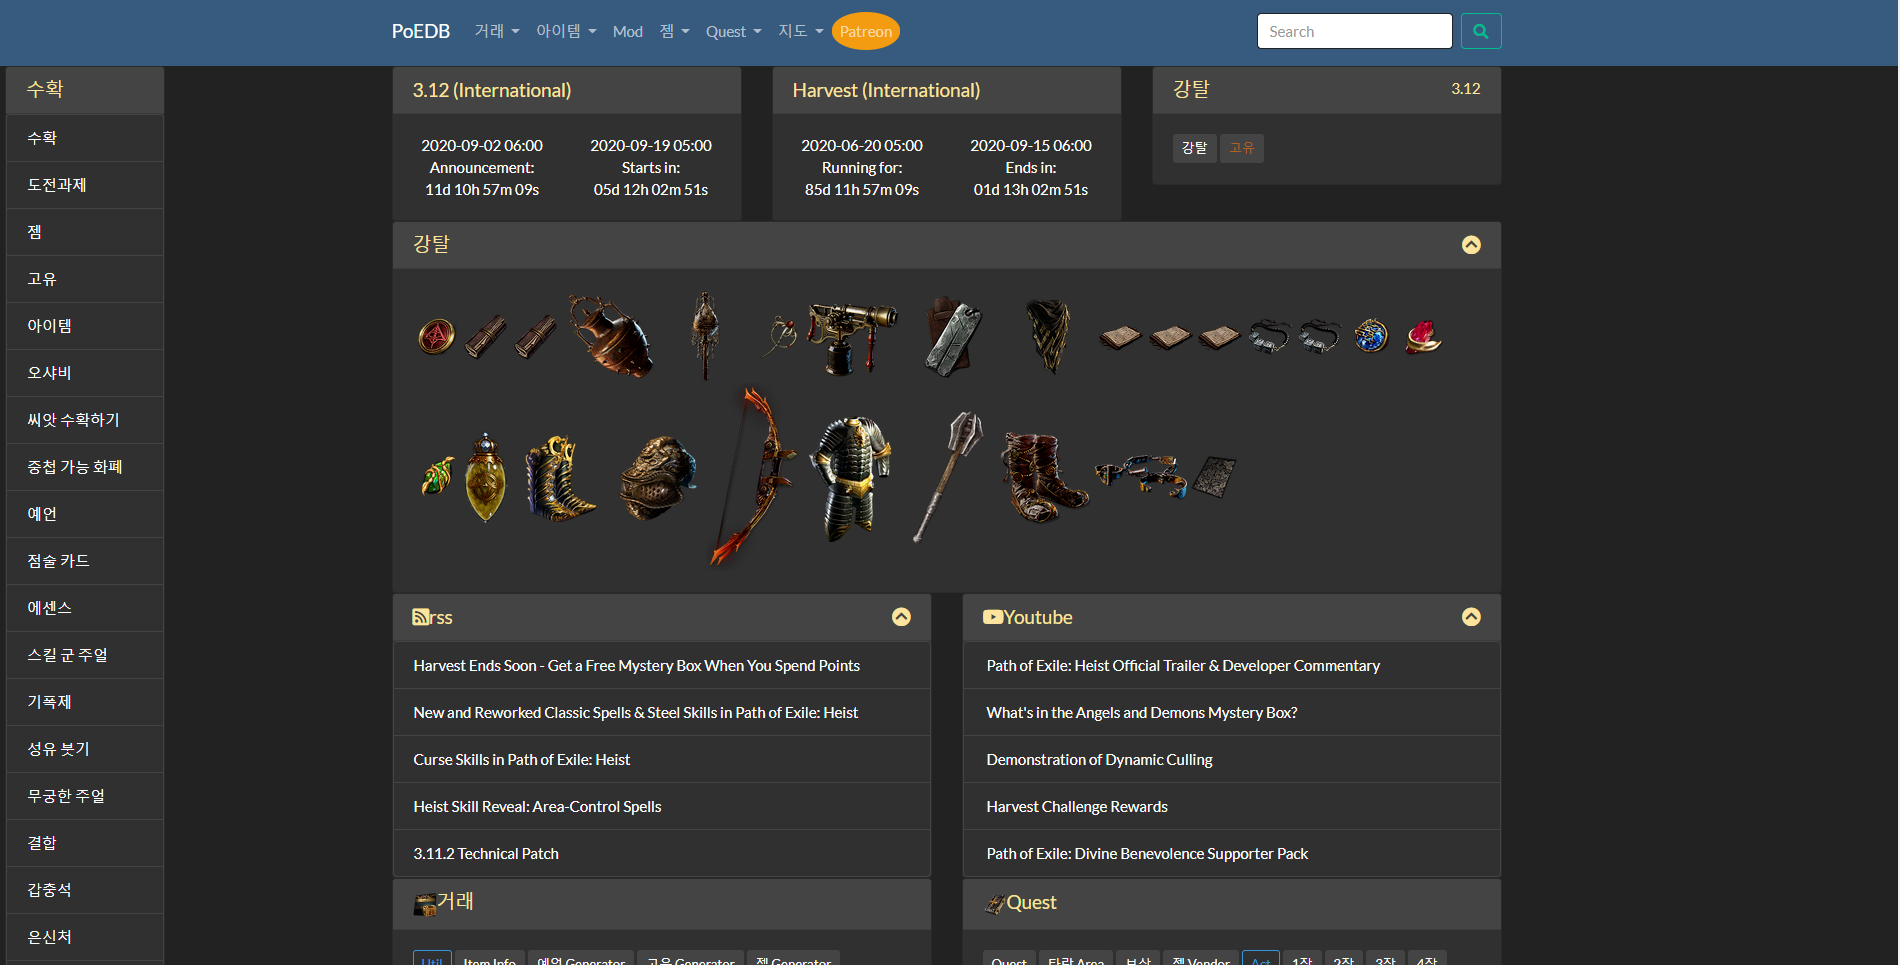Go to PoEDB home logo
Viewport: 1900px width, 965px height.
(x=421, y=31)
